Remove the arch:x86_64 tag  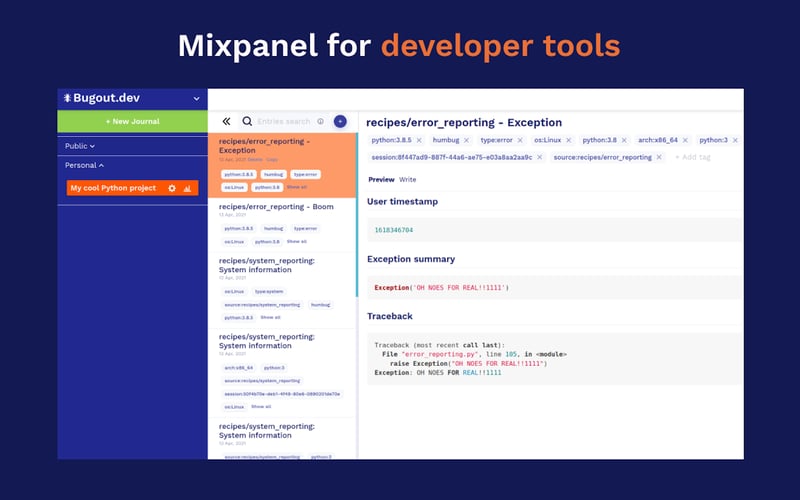coord(685,140)
